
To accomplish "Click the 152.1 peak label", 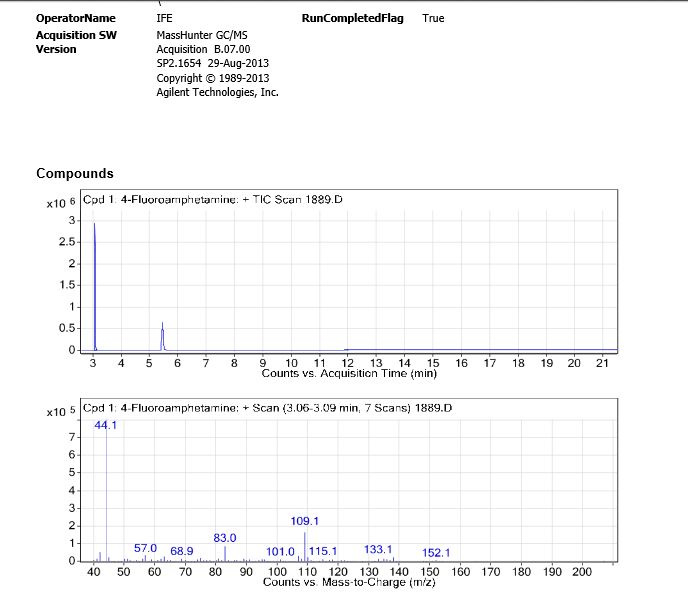I will click(x=436, y=553).
